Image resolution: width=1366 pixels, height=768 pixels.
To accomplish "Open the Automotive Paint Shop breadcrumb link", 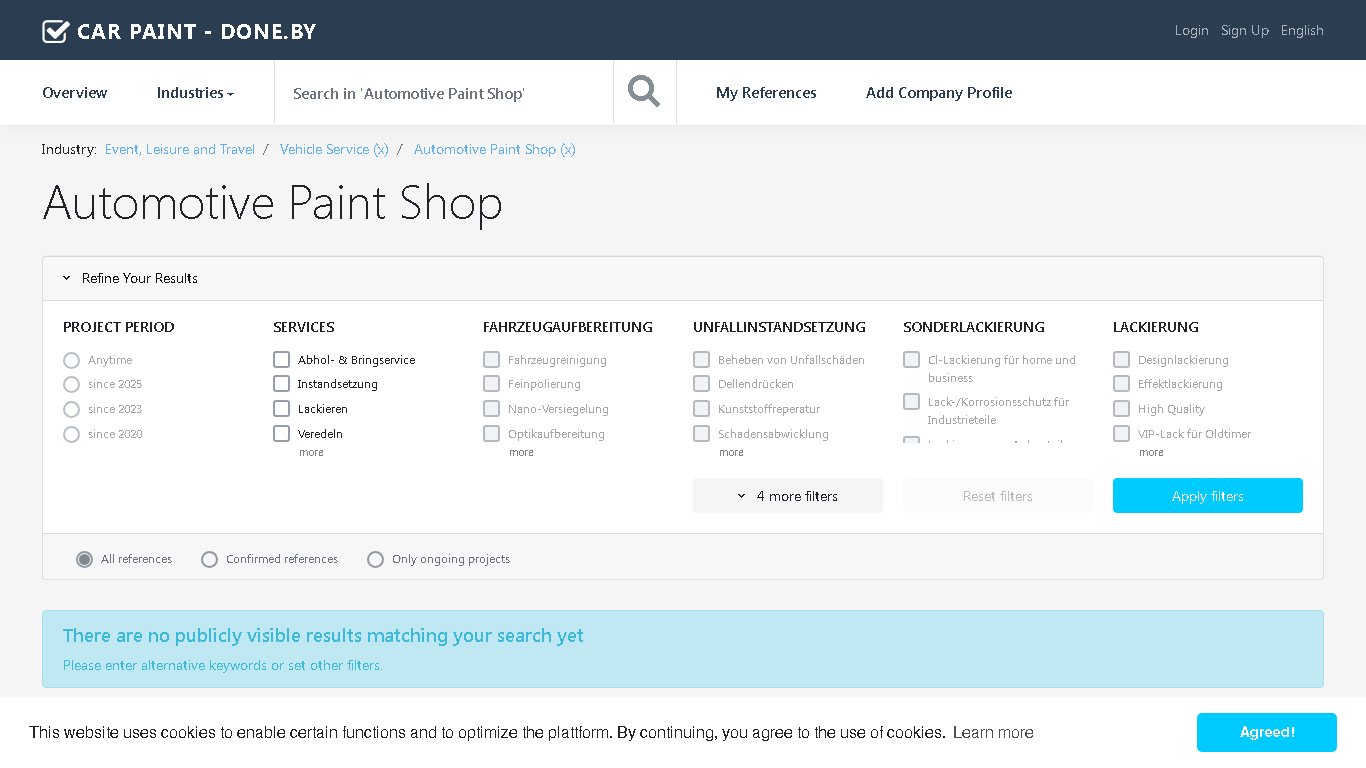I will [x=495, y=149].
